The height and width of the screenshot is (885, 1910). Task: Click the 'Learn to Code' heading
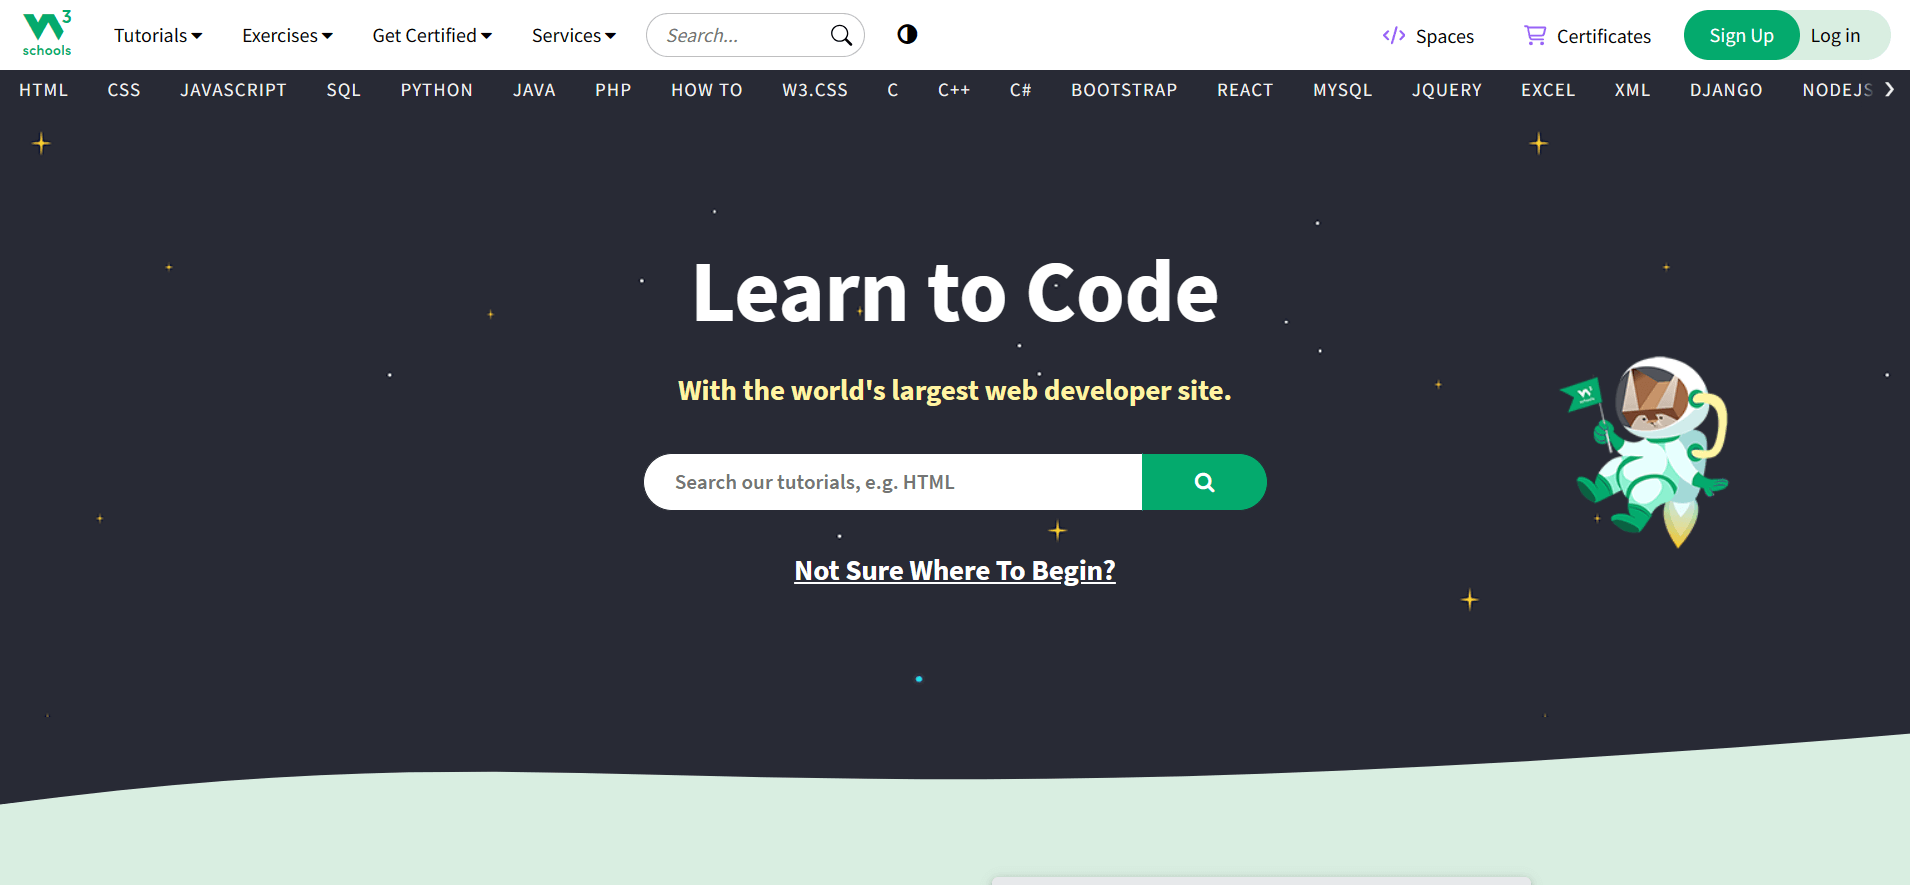click(x=955, y=292)
